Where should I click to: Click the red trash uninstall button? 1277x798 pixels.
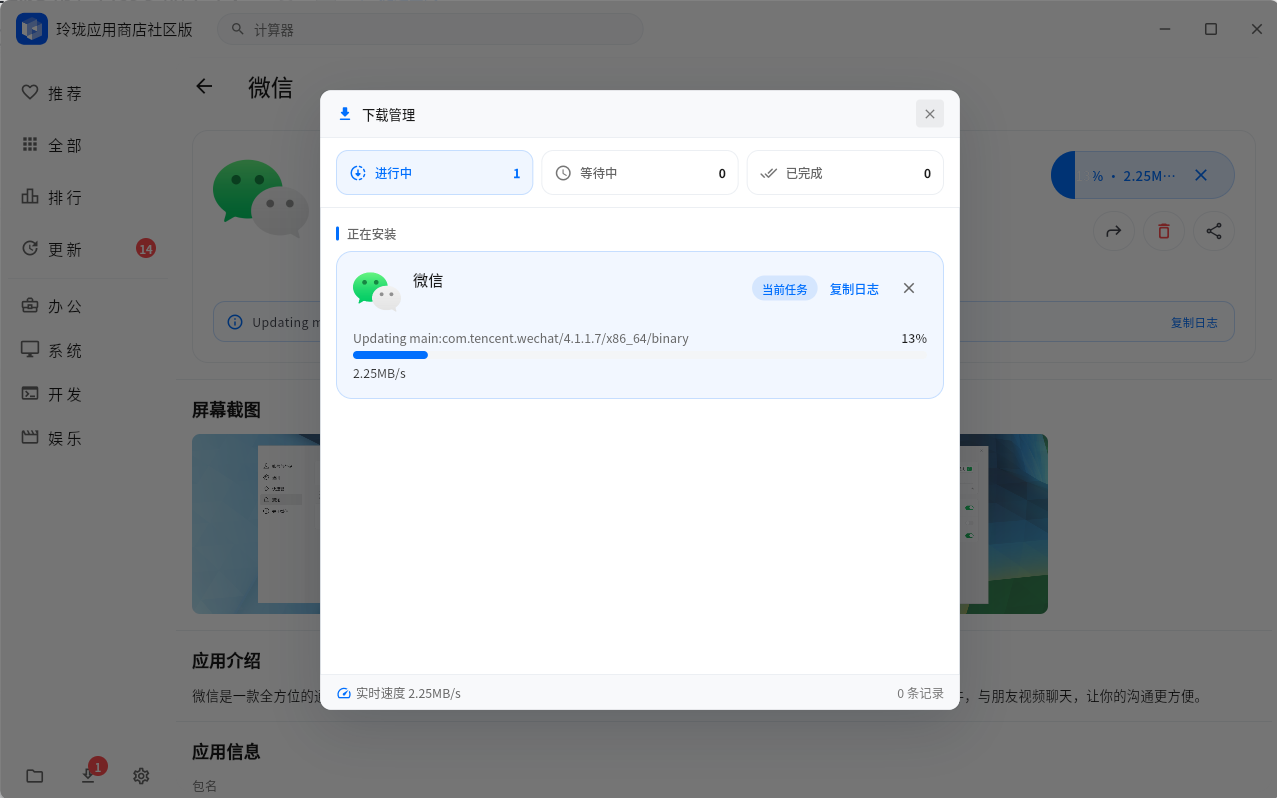tap(1163, 231)
